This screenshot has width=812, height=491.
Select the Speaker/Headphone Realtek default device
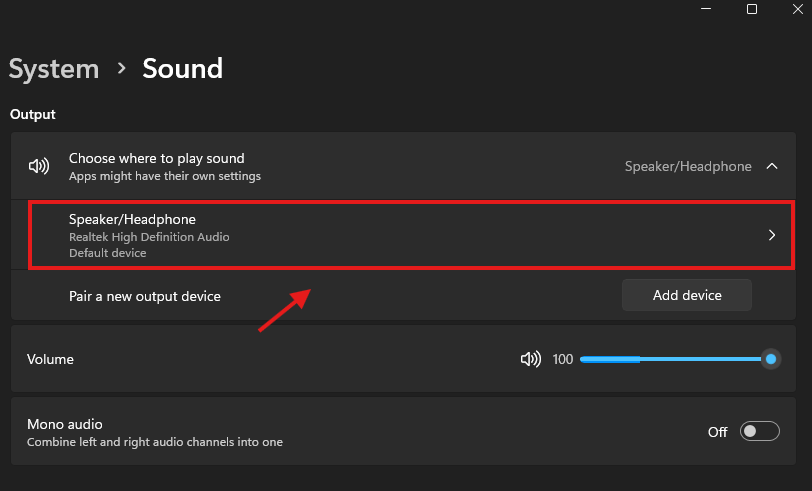(x=150, y=236)
